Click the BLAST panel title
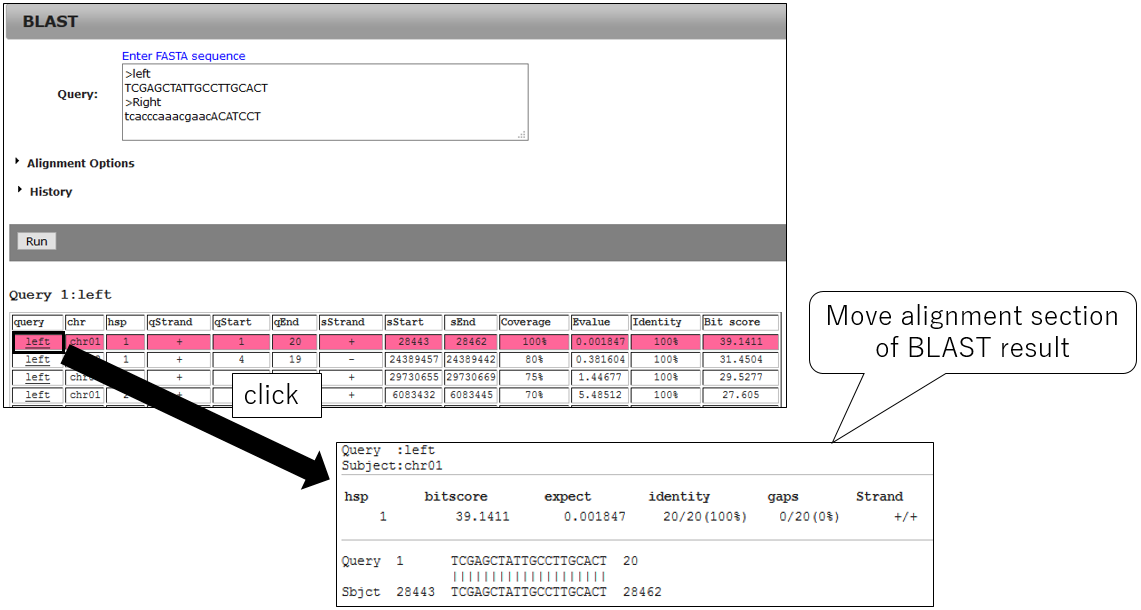This screenshot has height=610, width=1141. click(50, 21)
